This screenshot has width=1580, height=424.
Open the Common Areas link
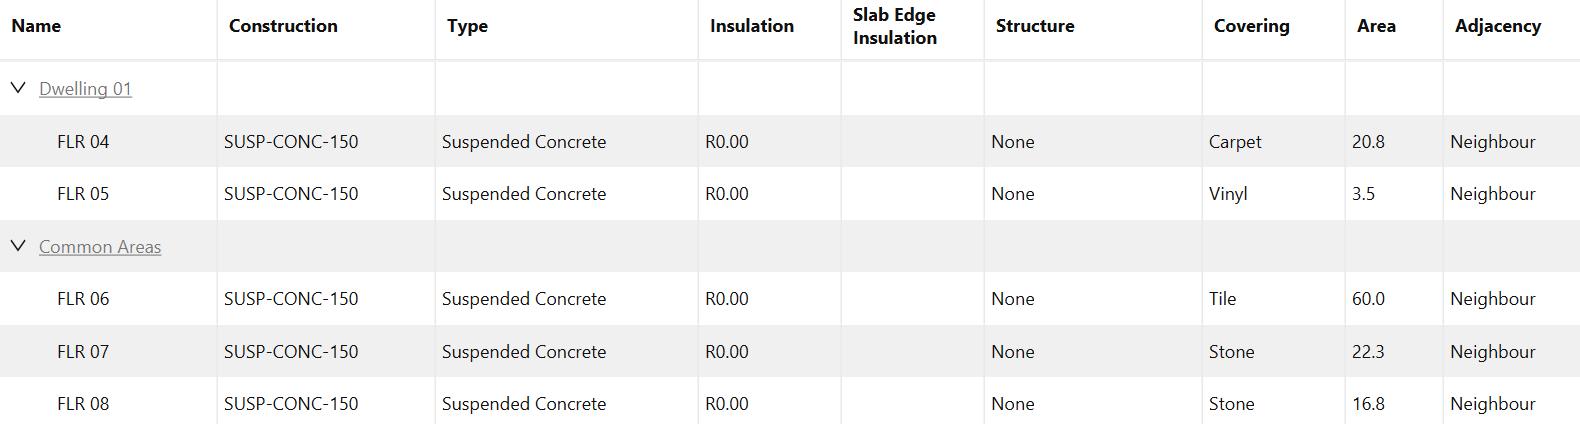pyautogui.click(x=100, y=247)
